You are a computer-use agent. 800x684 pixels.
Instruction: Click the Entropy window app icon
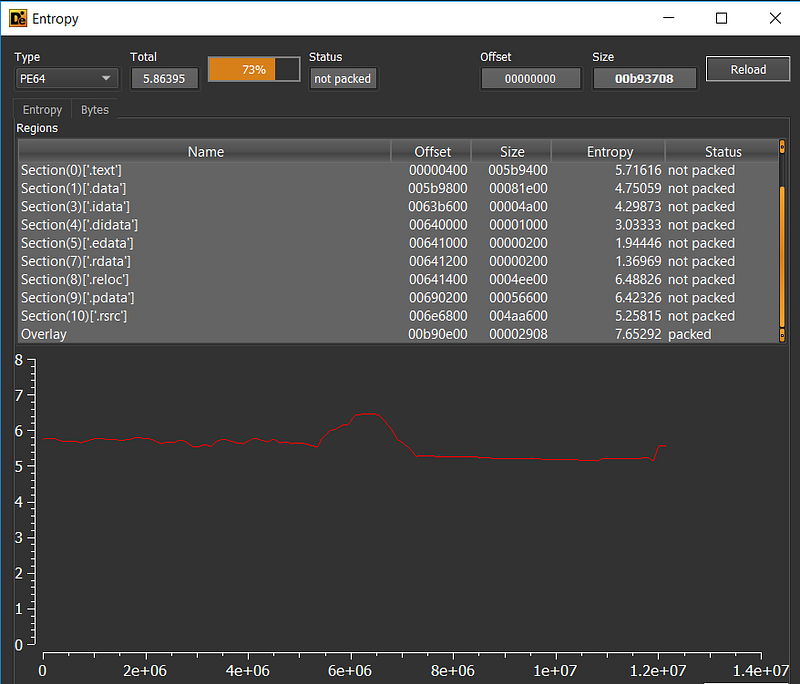coord(18,18)
